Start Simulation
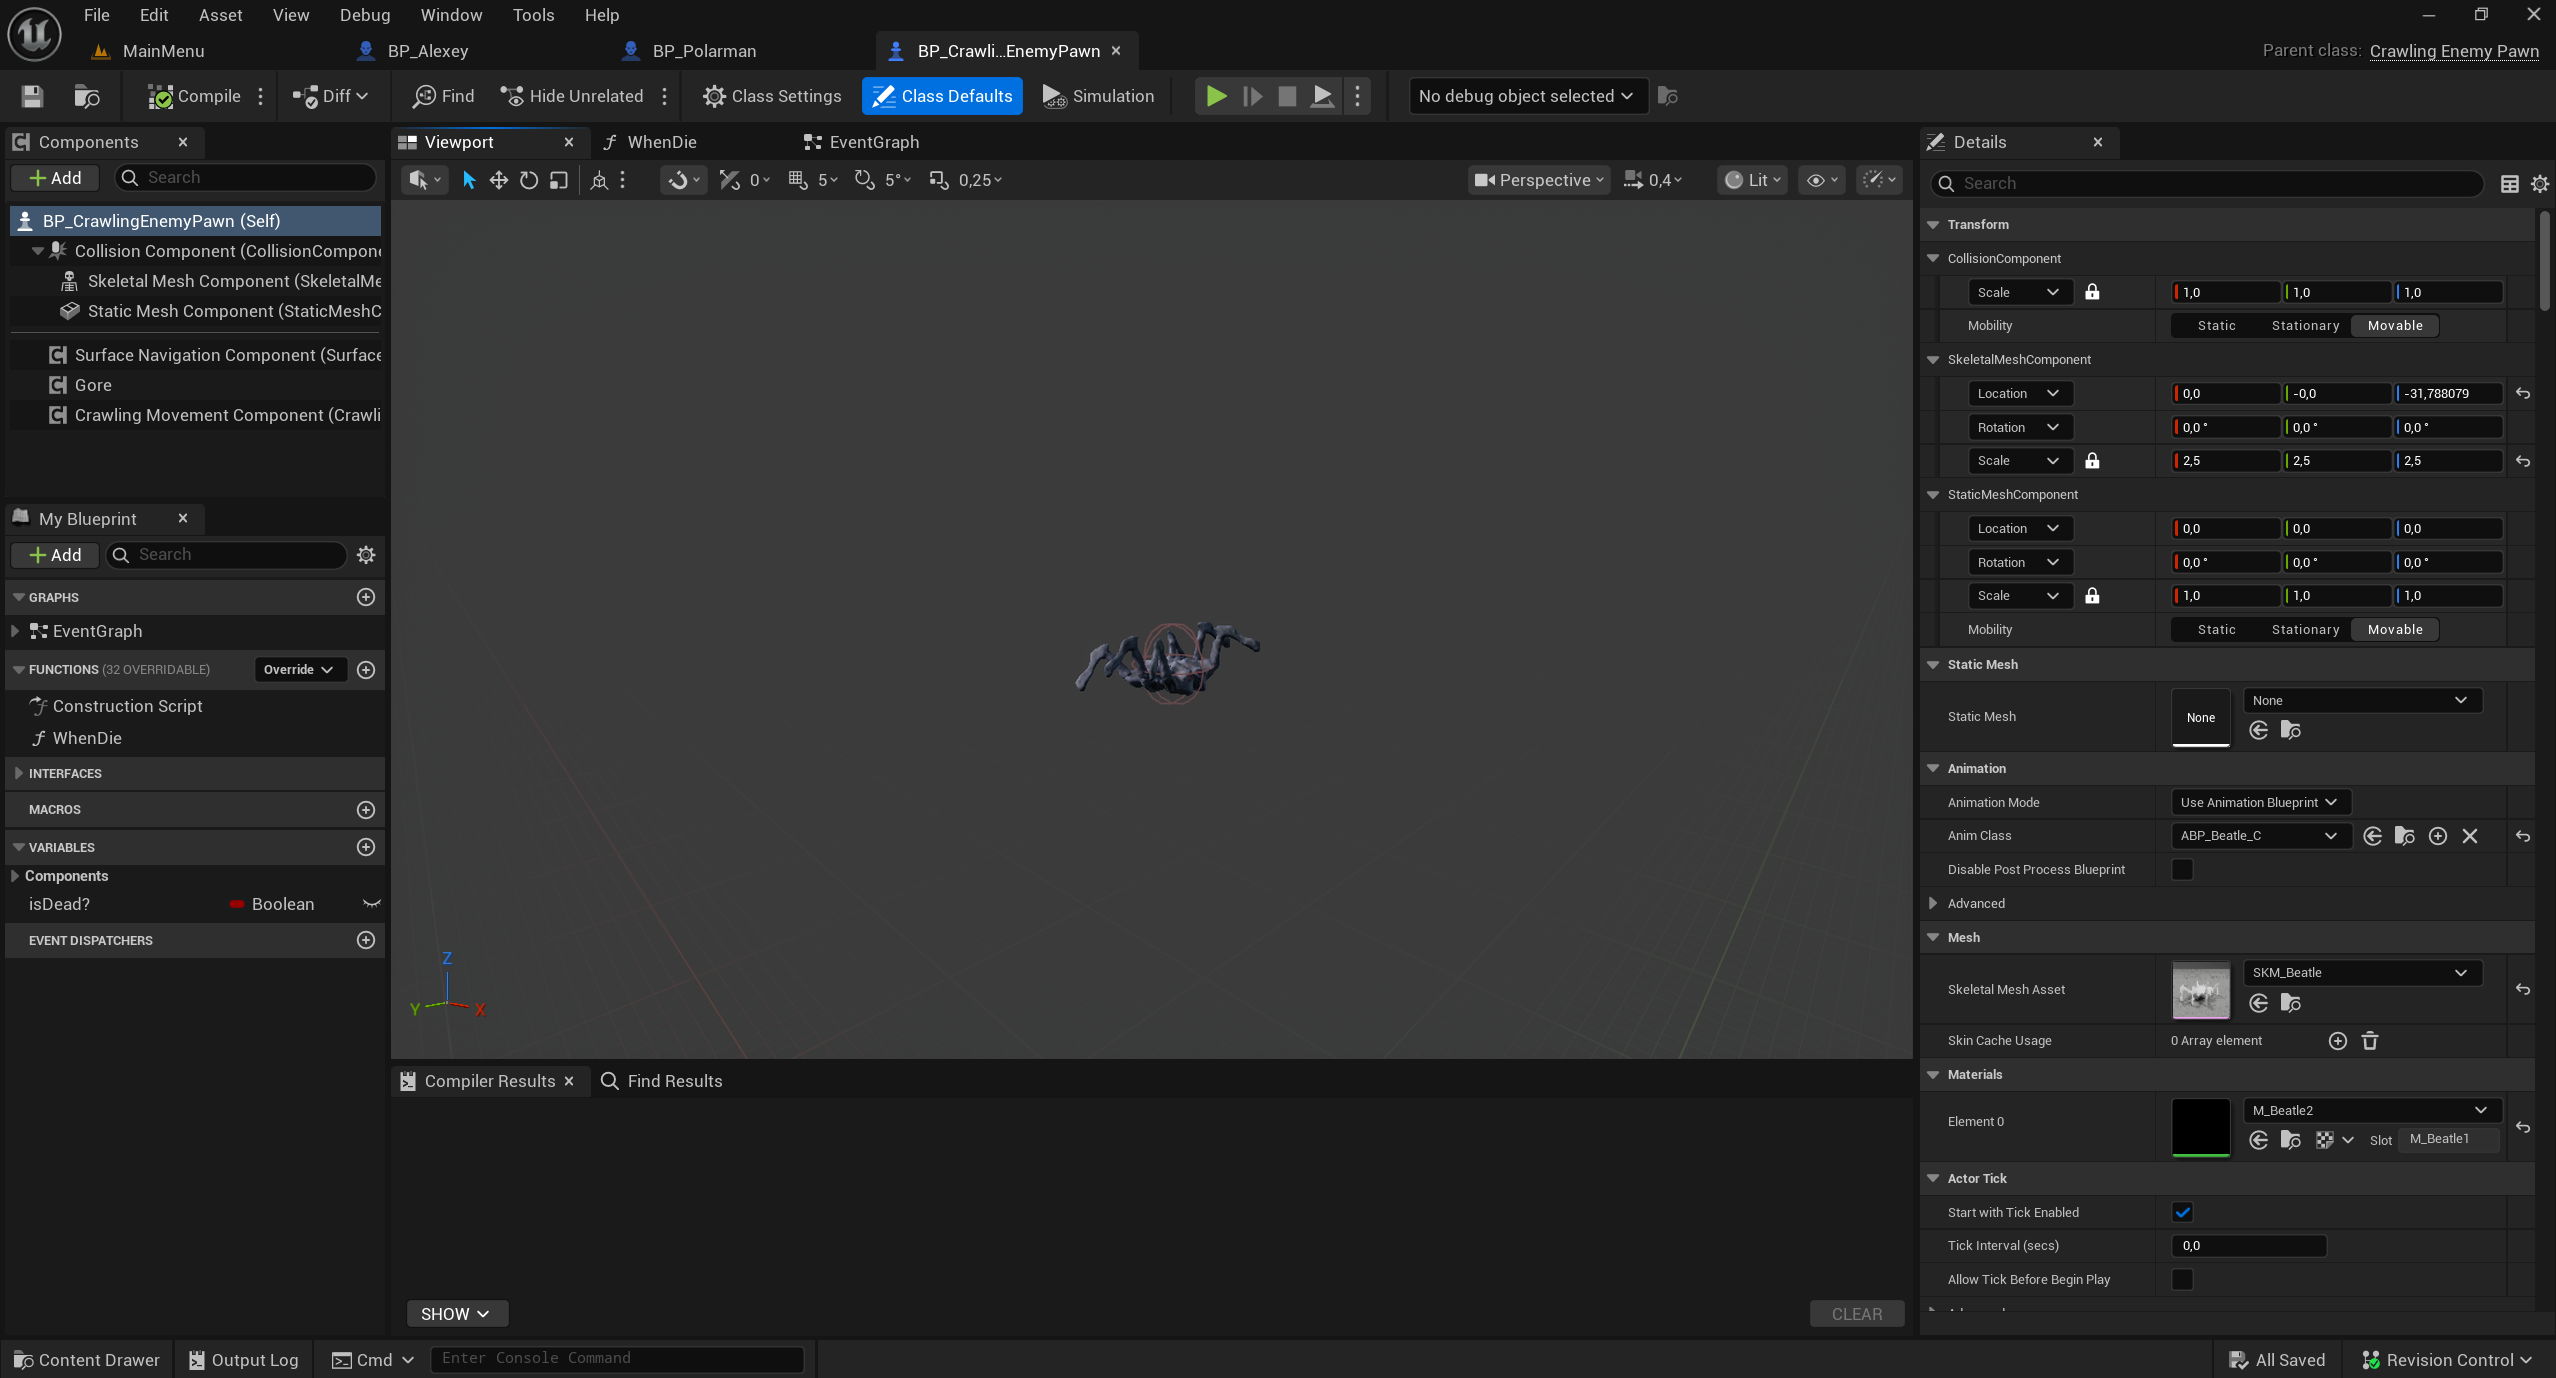This screenshot has height=1378, width=2556. click(x=1098, y=96)
